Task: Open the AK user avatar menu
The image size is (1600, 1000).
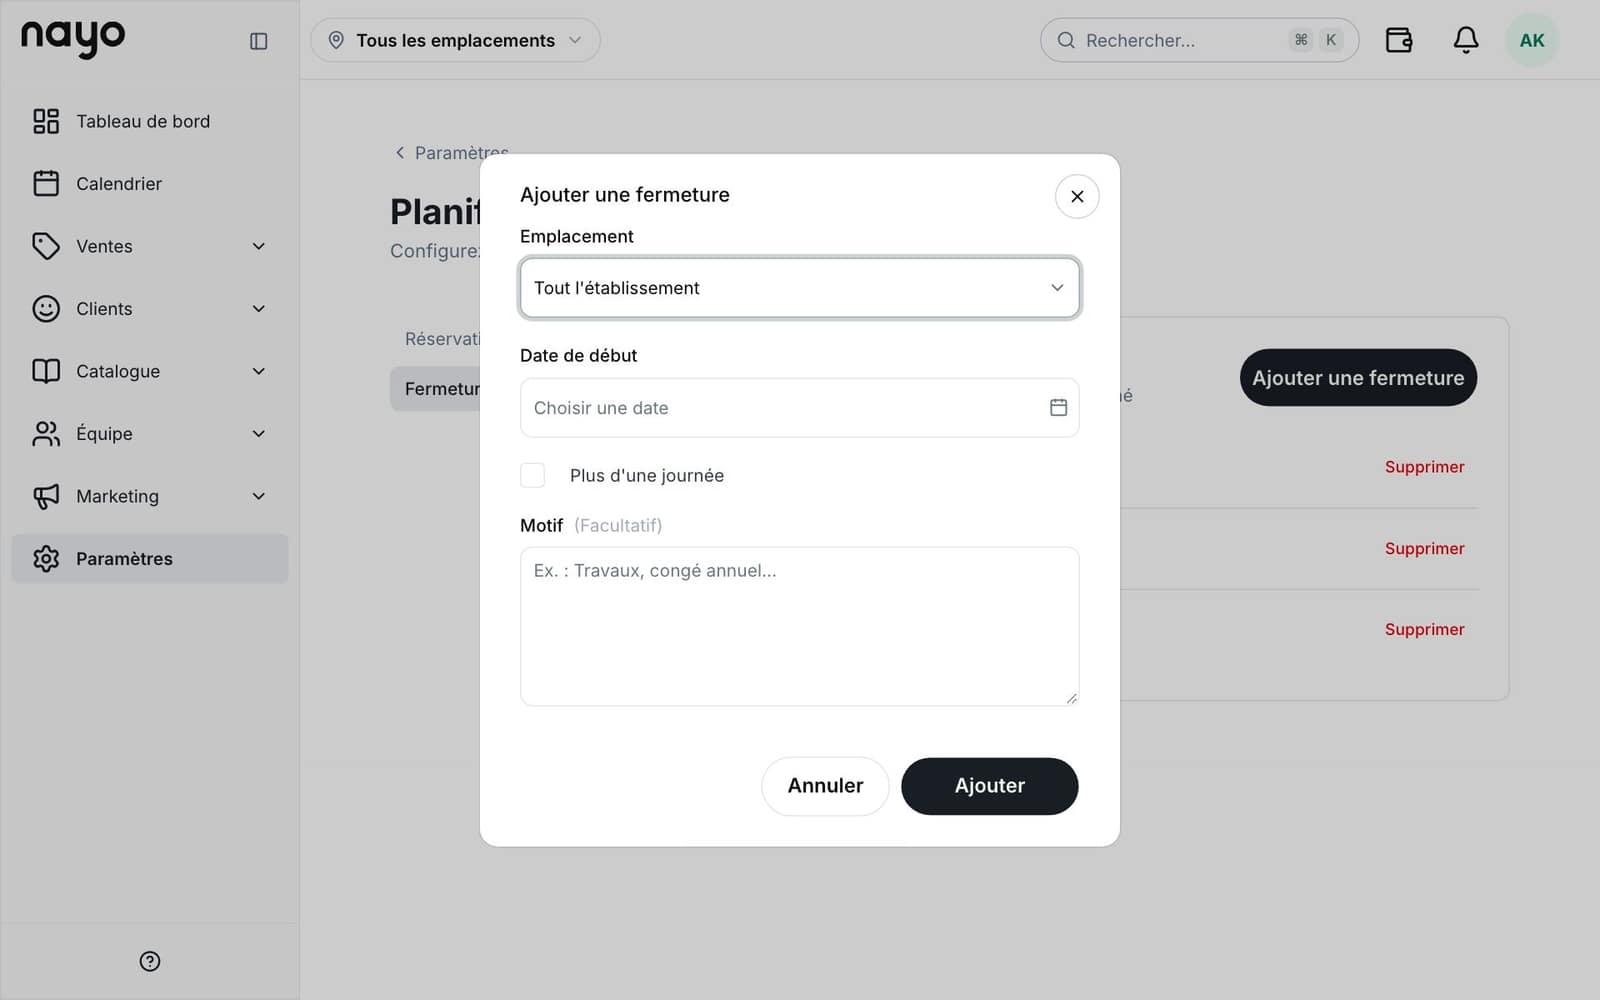Action: click(1532, 40)
